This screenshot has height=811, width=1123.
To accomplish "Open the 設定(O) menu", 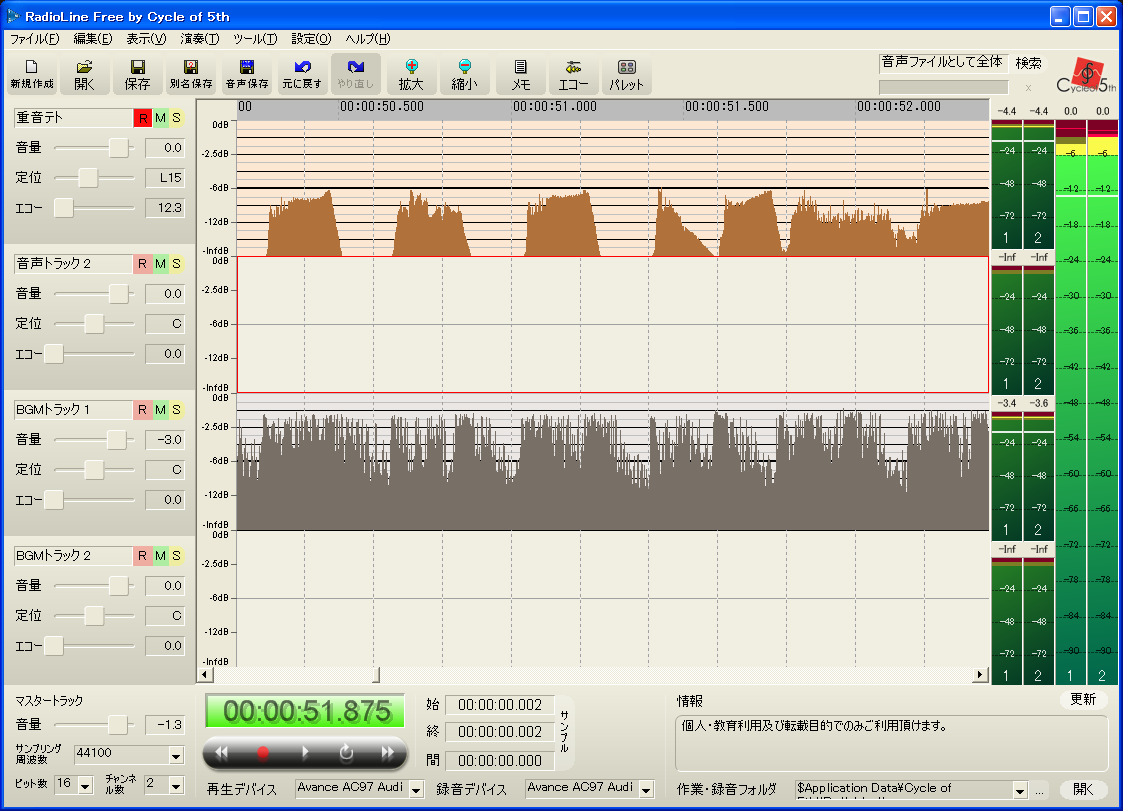I will 312,39.
